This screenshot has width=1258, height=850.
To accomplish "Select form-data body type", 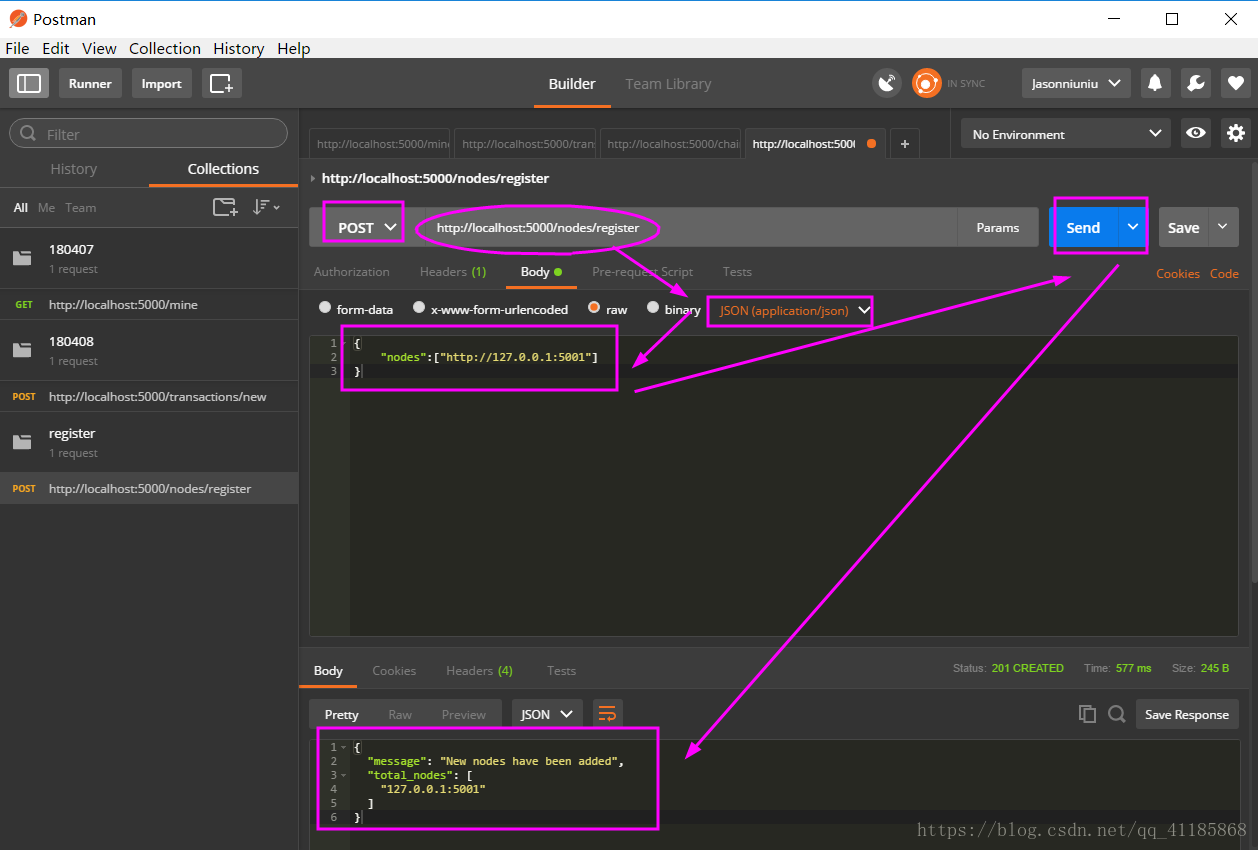I will tap(325, 308).
